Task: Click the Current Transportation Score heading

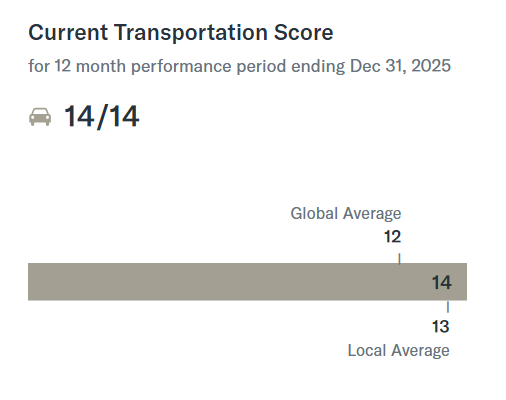Action: [181, 32]
